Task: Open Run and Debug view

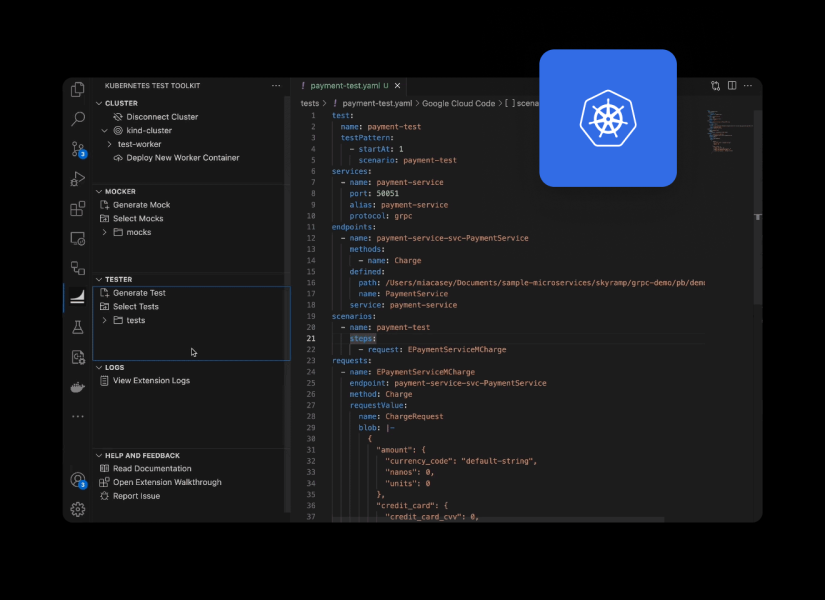Action: [x=77, y=179]
